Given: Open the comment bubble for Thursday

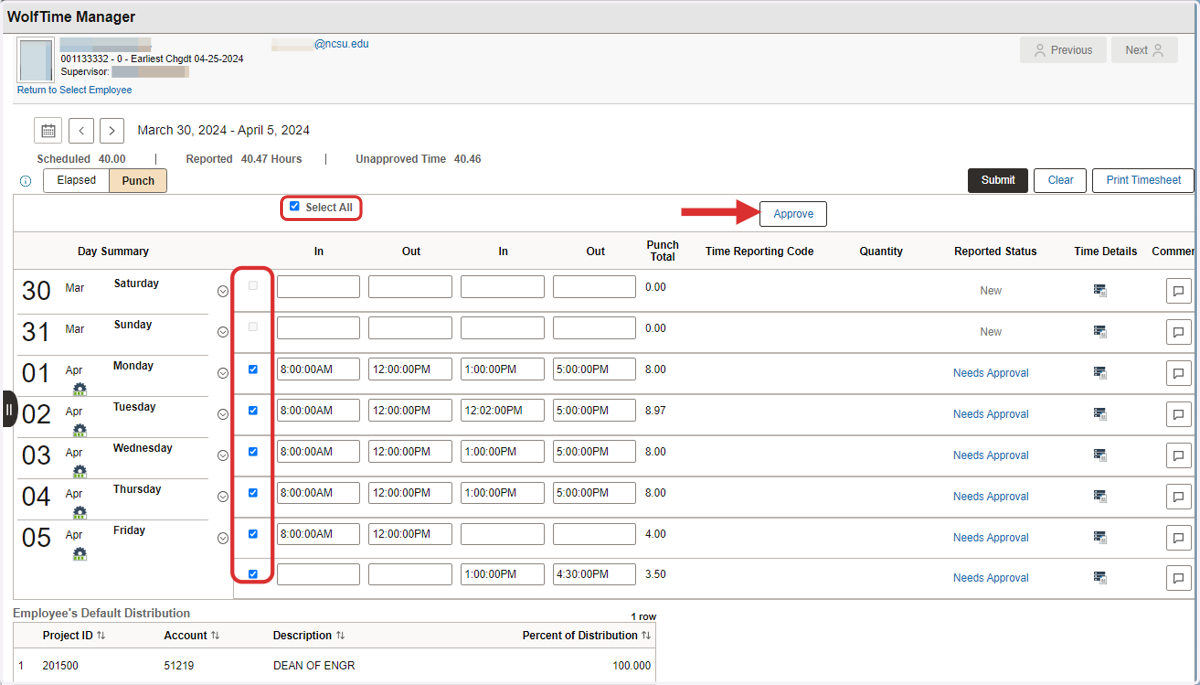Looking at the screenshot, I should coord(1178,496).
